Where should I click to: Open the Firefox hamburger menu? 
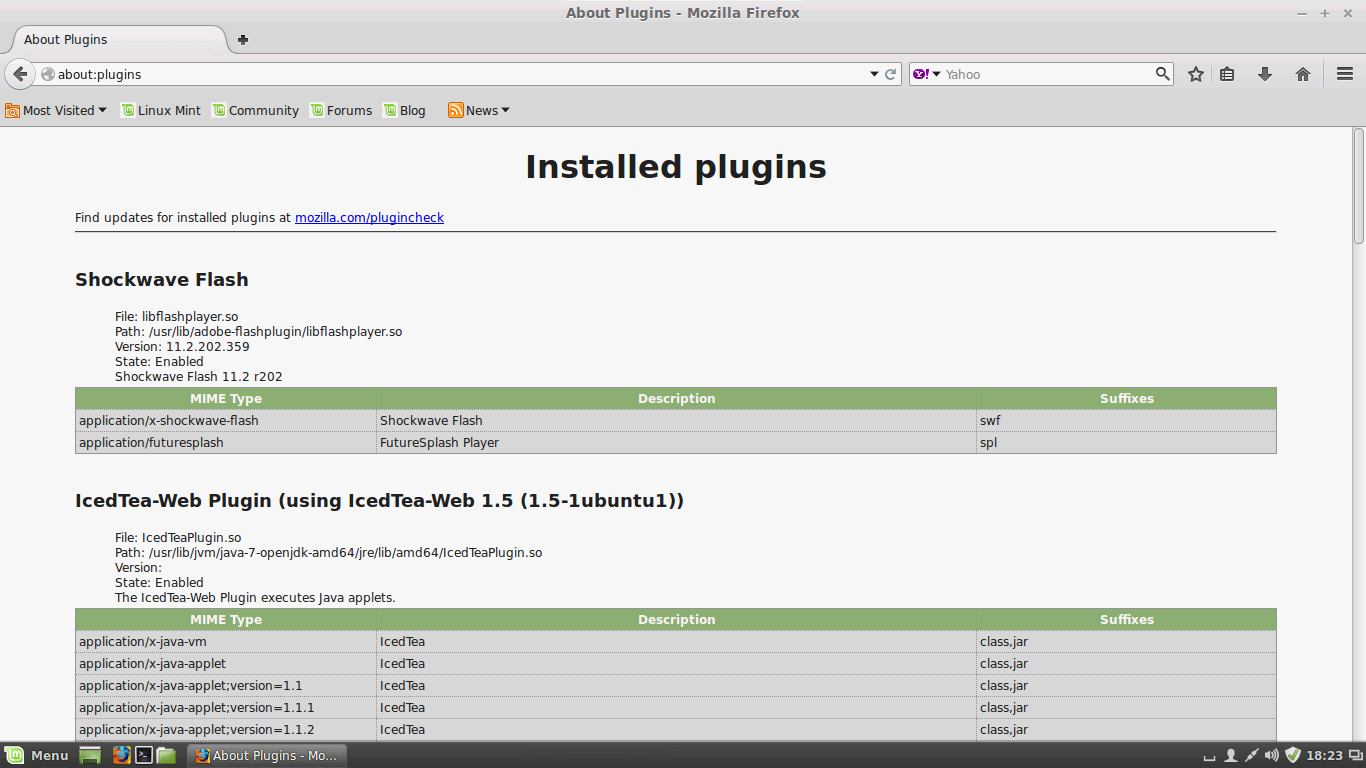coord(1345,74)
